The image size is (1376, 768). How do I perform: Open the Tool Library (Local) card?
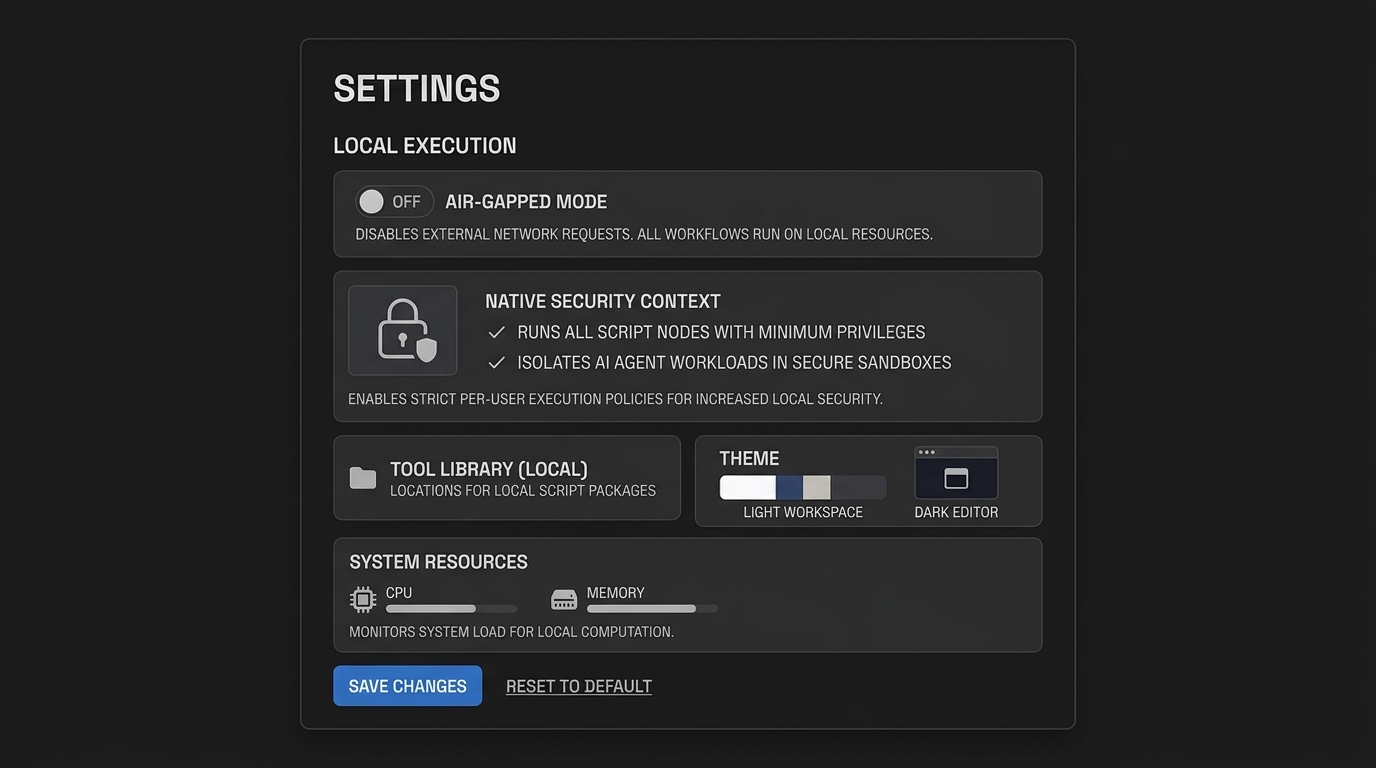point(507,478)
